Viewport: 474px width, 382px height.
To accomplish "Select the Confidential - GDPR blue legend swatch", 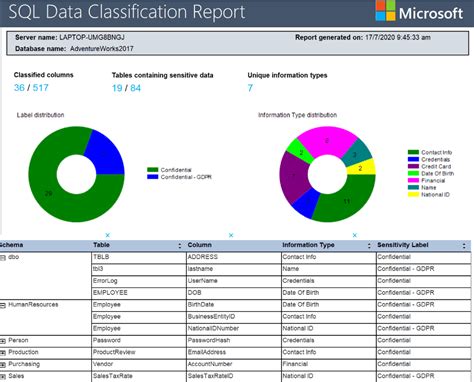I will click(x=153, y=177).
